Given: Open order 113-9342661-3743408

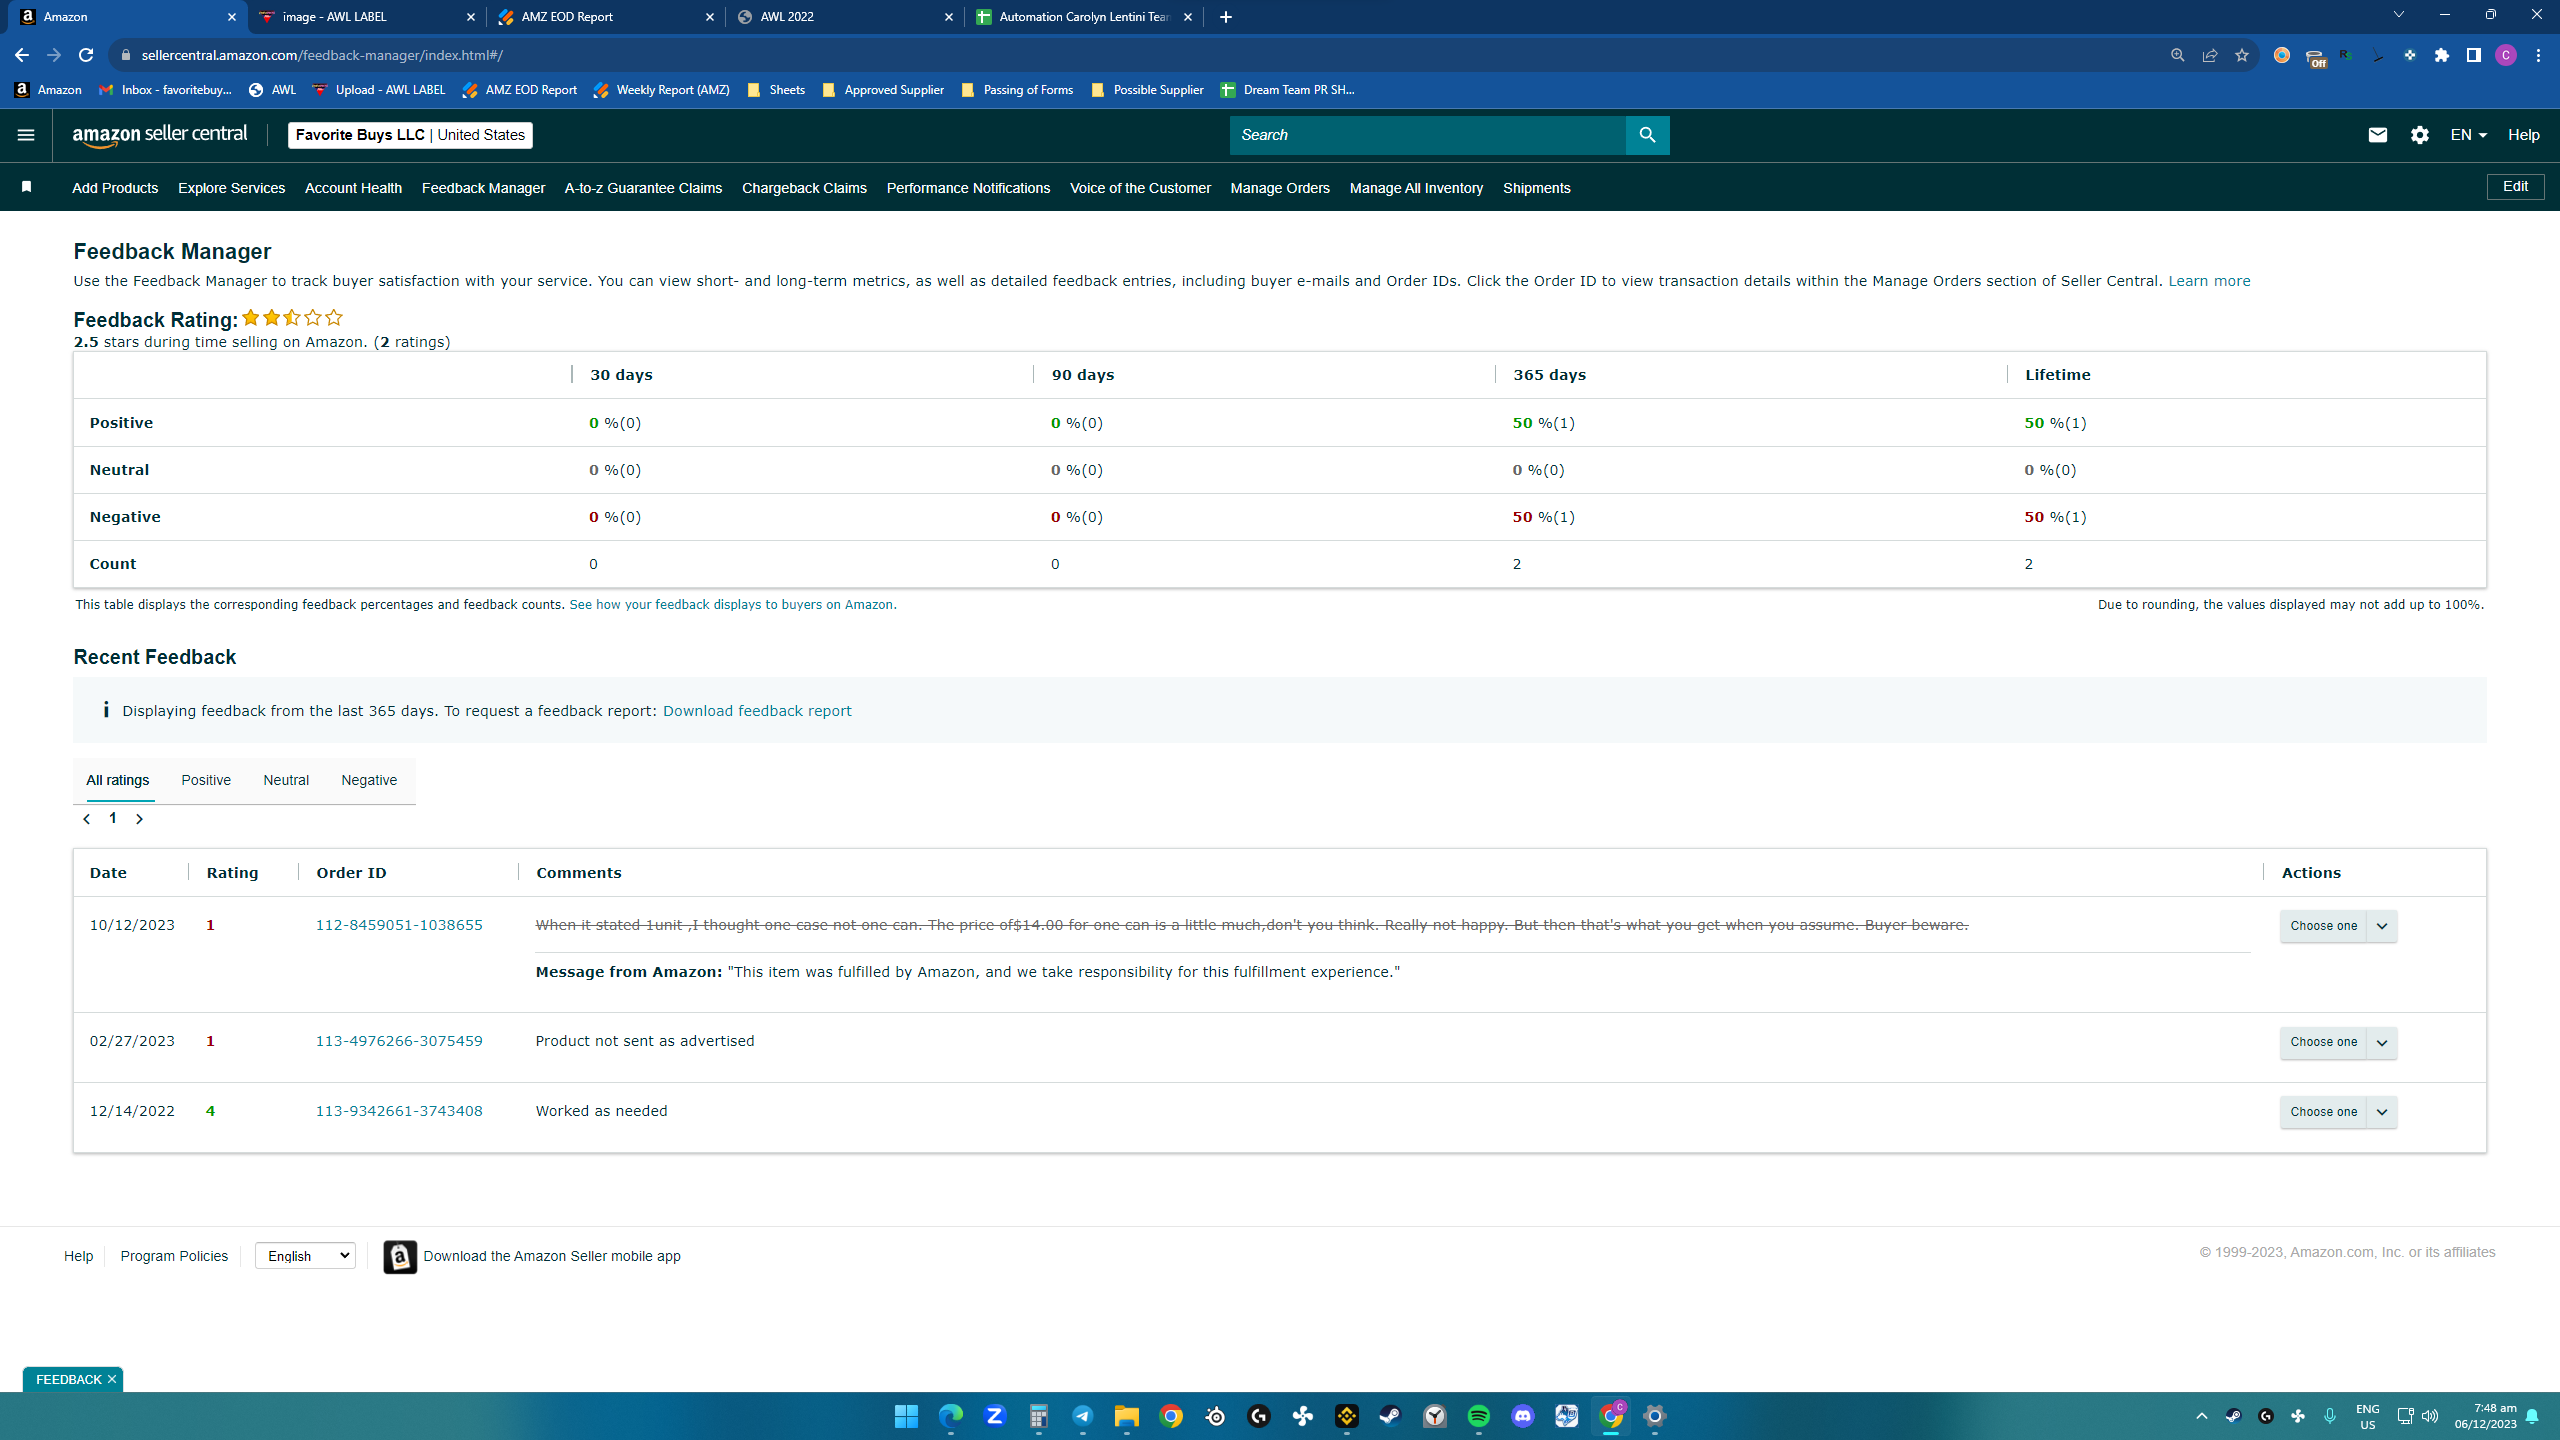Looking at the screenshot, I should click(x=399, y=1111).
